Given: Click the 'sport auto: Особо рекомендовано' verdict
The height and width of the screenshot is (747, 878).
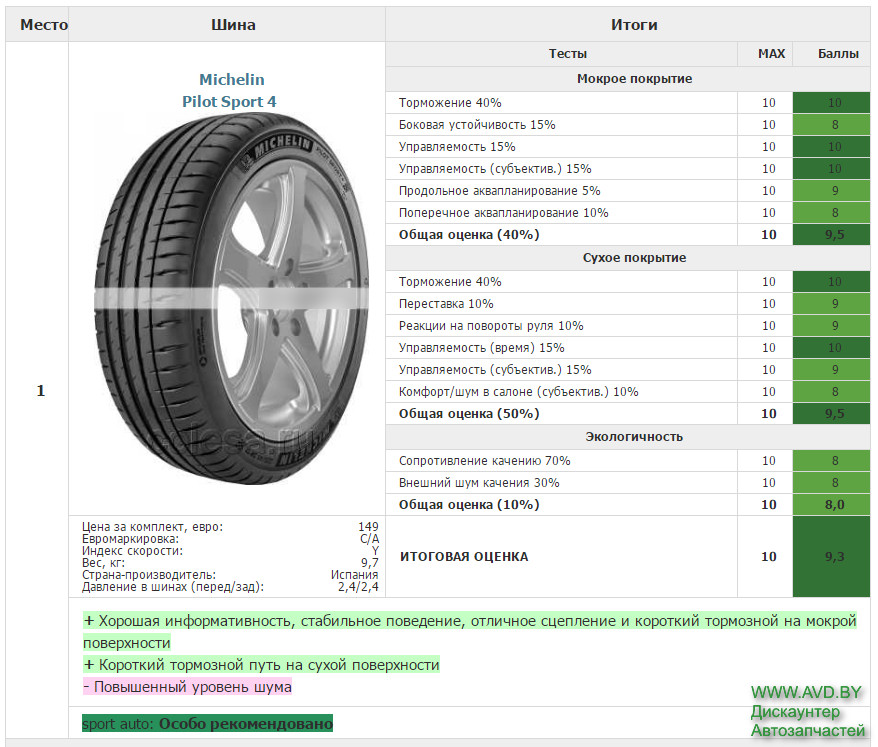Looking at the screenshot, I should [x=207, y=723].
